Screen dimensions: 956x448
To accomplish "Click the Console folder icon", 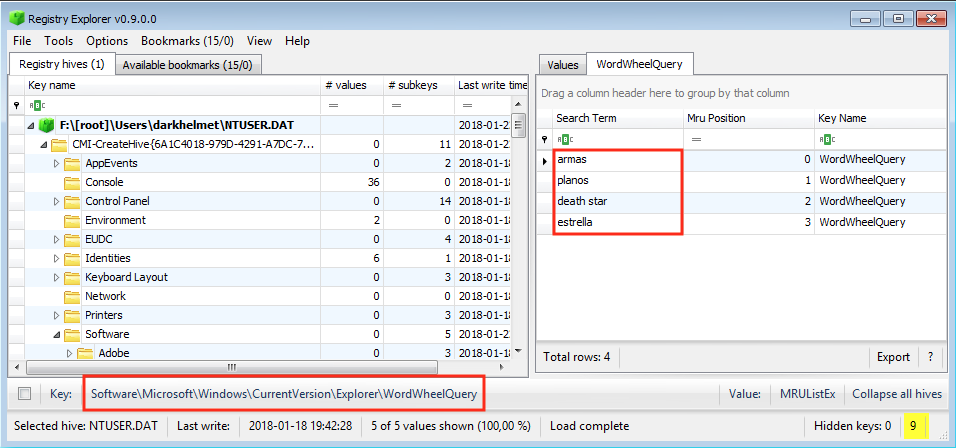I will point(71,182).
